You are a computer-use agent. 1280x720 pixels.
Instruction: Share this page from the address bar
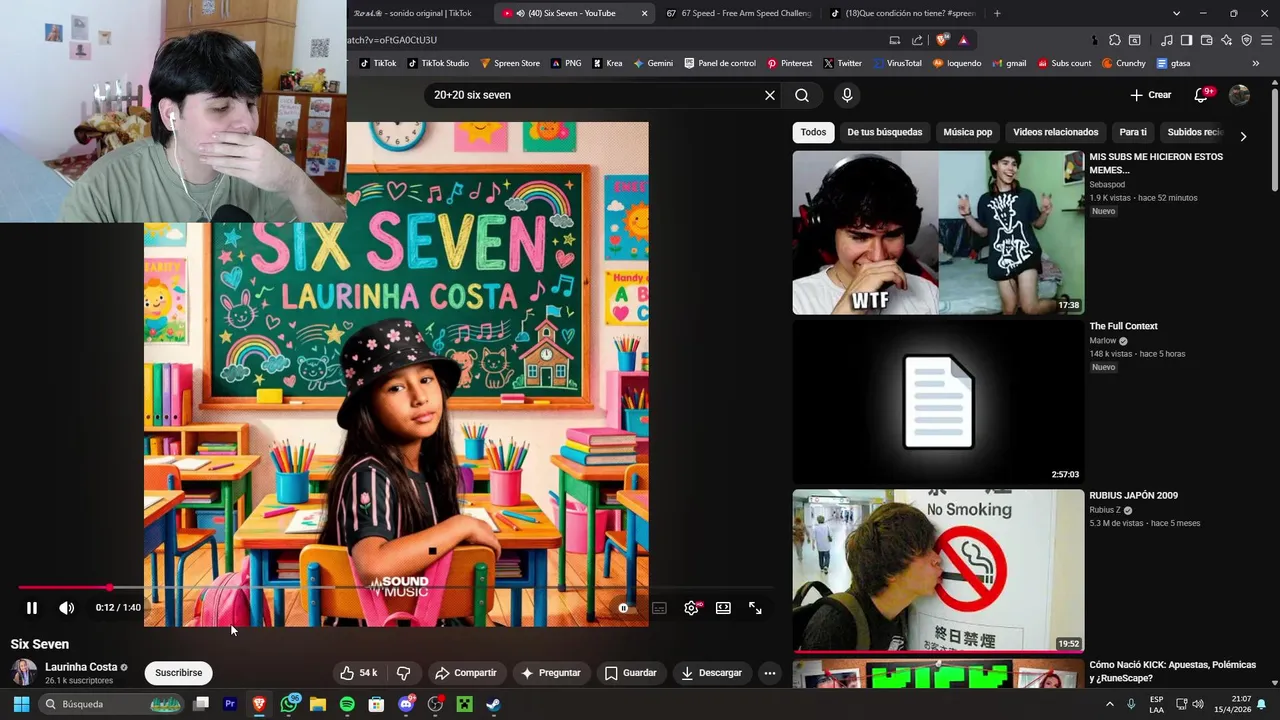[x=917, y=40]
